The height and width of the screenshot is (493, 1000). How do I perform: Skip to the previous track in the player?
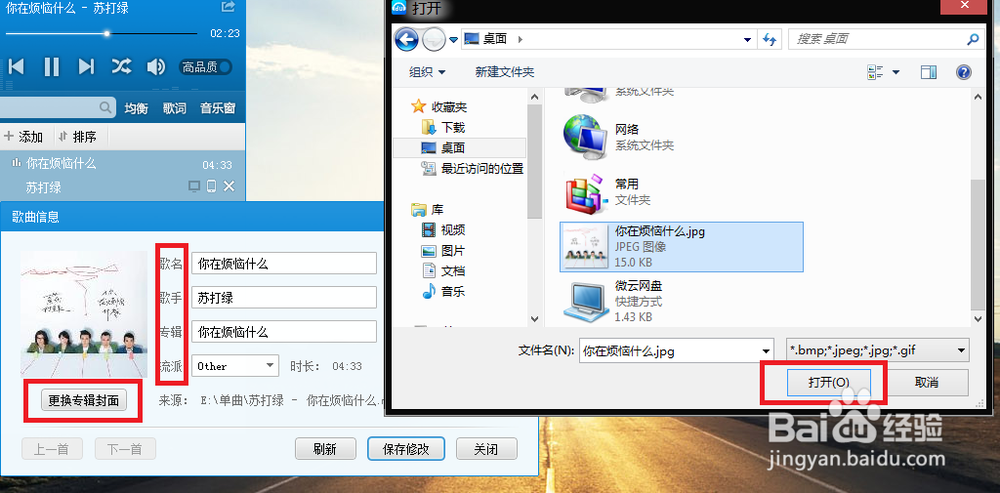tap(16, 66)
